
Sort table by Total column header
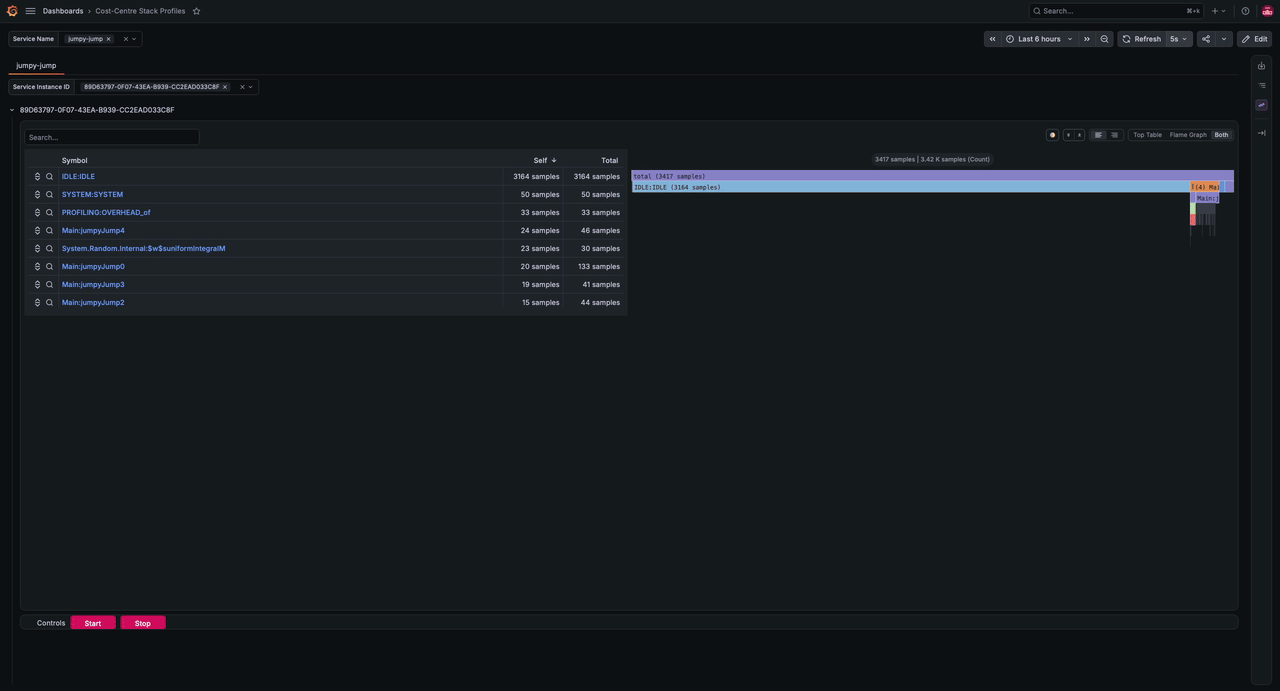pos(609,160)
